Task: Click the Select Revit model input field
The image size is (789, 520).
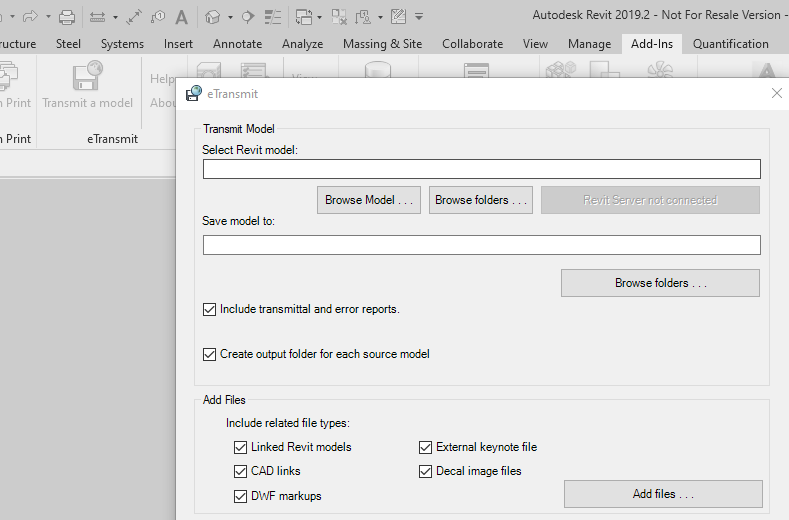Action: coord(482,169)
